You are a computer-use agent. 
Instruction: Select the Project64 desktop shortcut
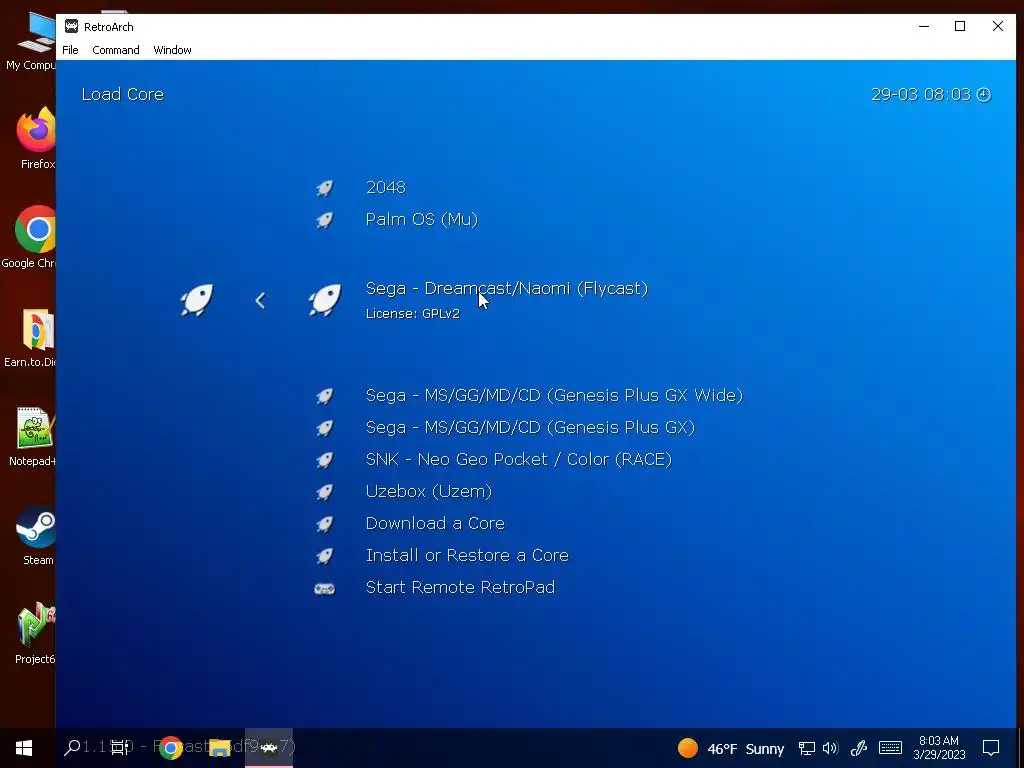pos(35,633)
